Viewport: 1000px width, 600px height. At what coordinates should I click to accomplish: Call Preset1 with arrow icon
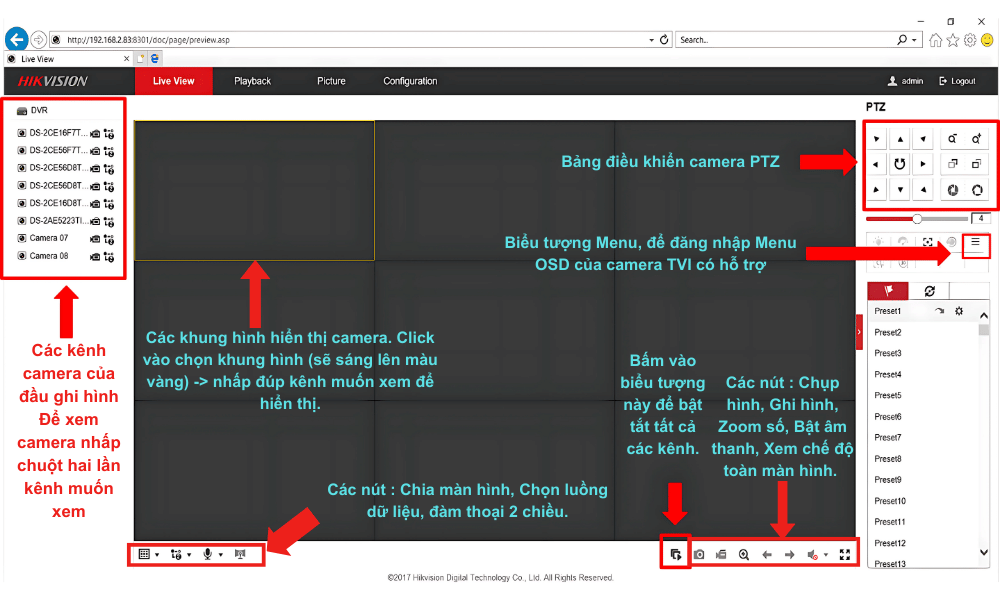939,311
